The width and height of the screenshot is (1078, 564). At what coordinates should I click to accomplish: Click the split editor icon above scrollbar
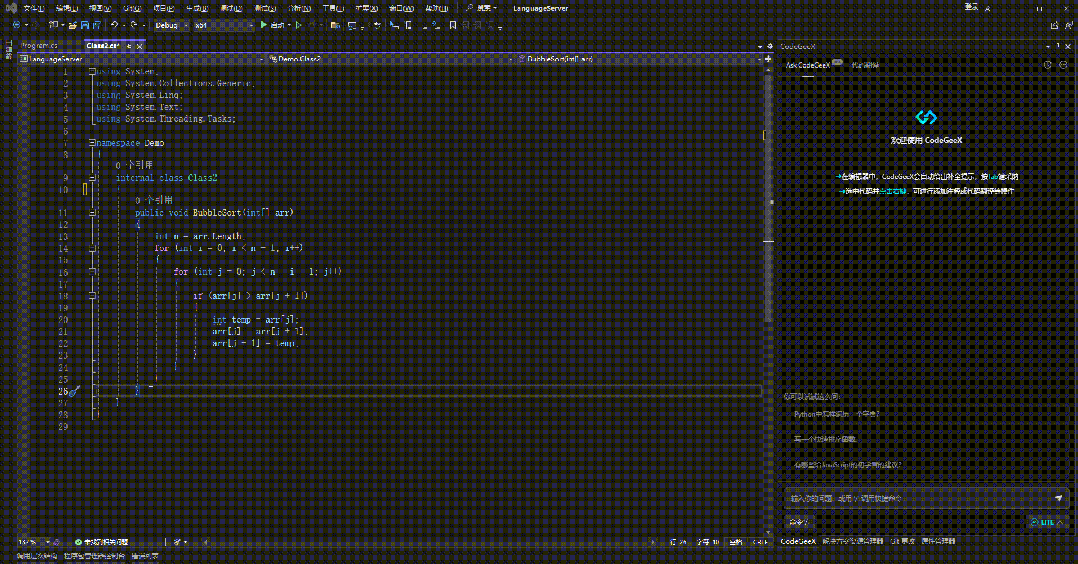point(768,59)
